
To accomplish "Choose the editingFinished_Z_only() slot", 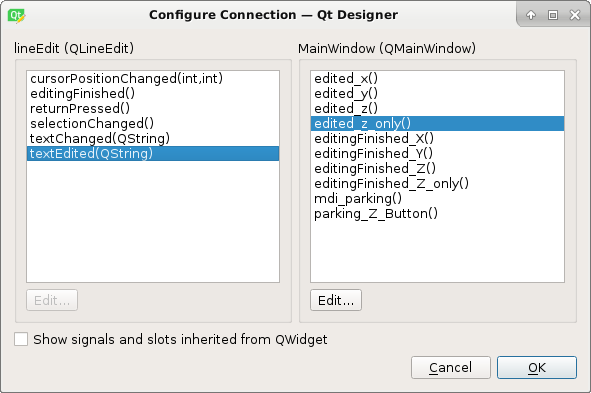I will click(437, 184).
